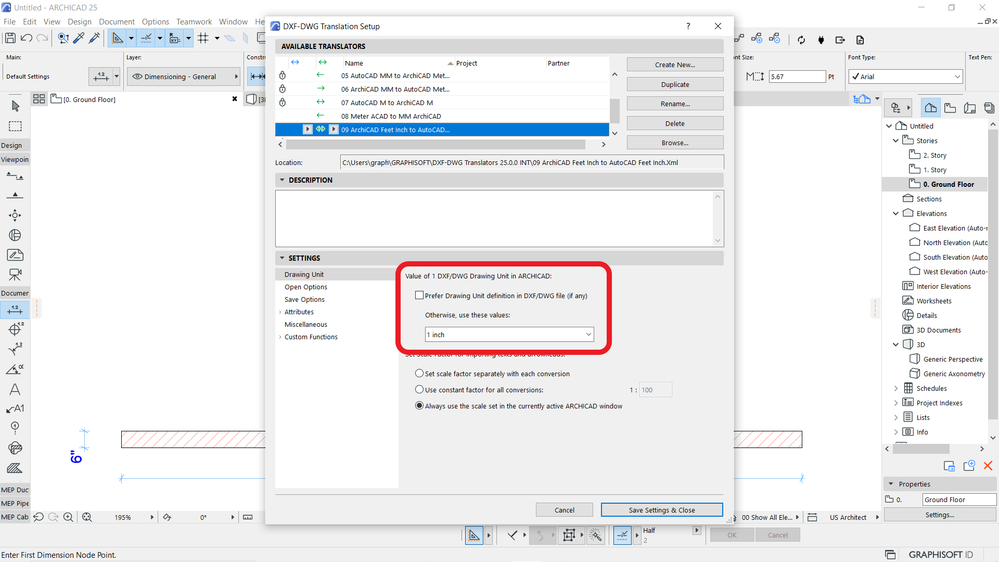Expand Schedules in the Navigator tree
Viewport: 999px width, 562px height.
click(896, 389)
